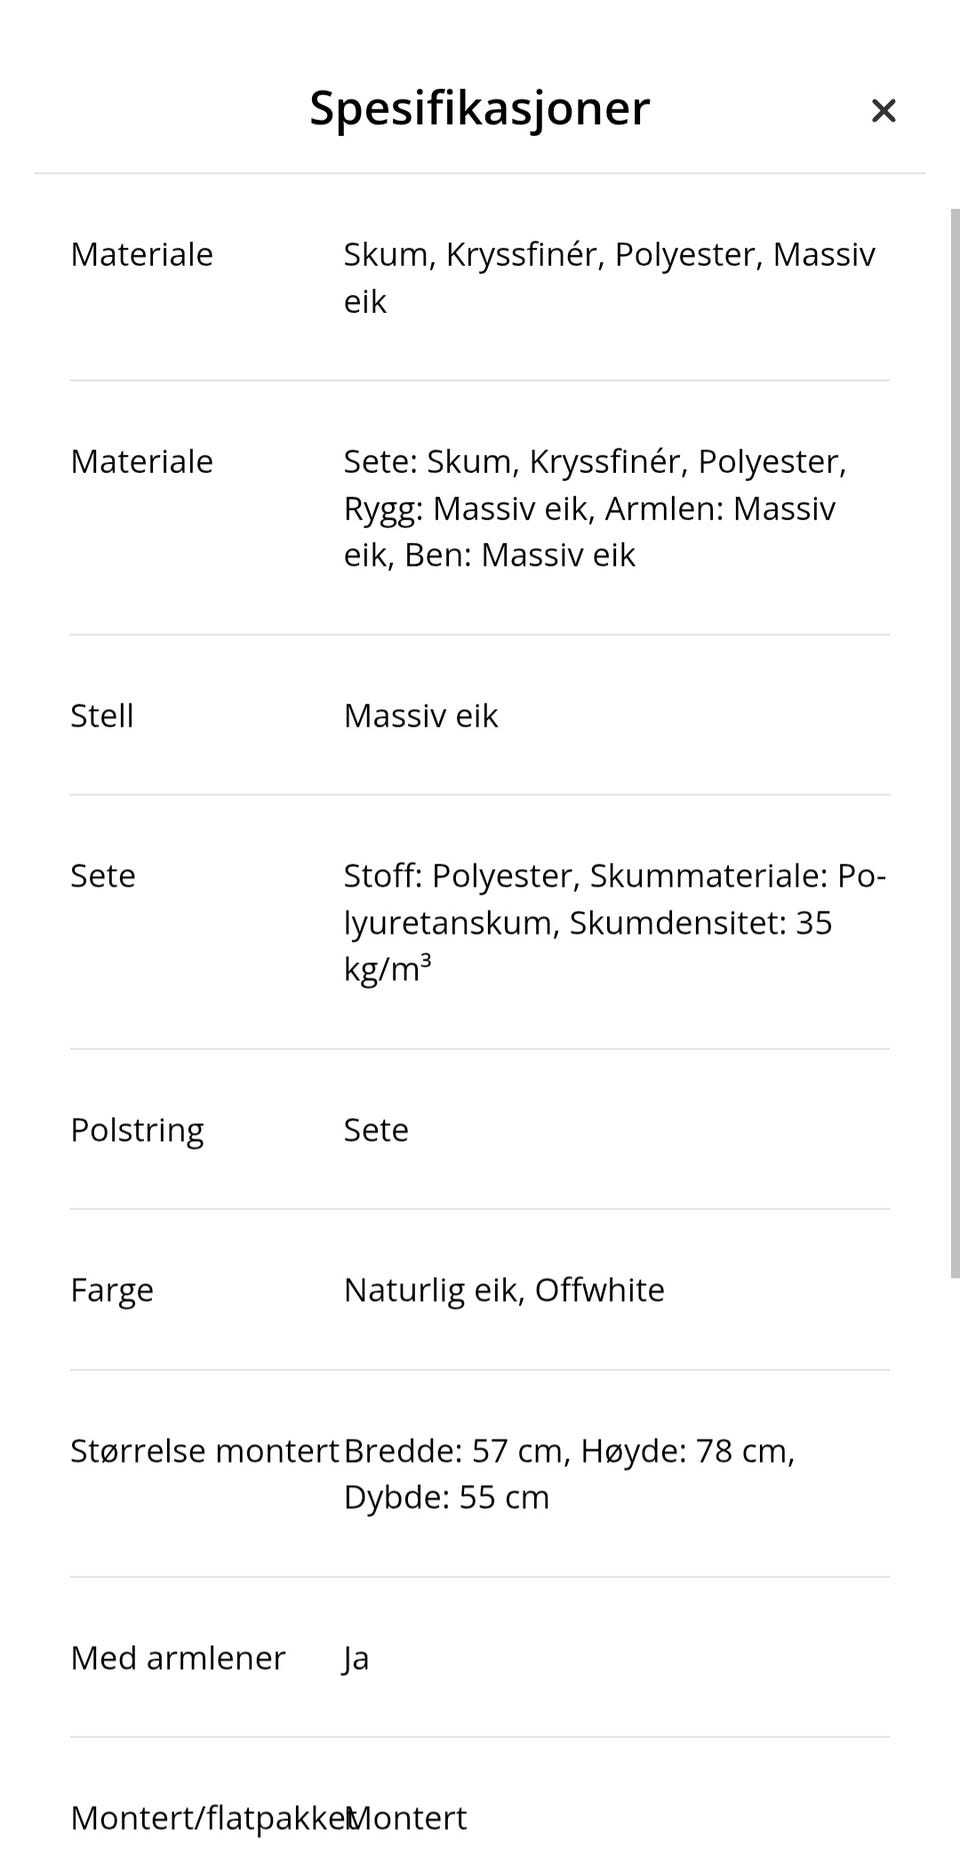Screen dimensions: 960x1860
Task: Click the Naturlig eik, Offwhite value
Action: click(504, 1289)
